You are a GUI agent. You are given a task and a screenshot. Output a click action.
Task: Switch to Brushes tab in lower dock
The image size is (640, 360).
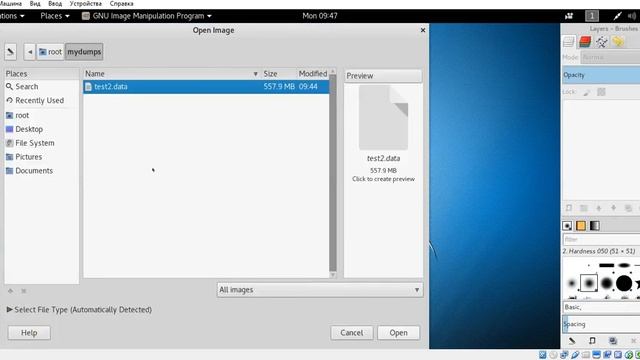pyautogui.click(x=567, y=226)
